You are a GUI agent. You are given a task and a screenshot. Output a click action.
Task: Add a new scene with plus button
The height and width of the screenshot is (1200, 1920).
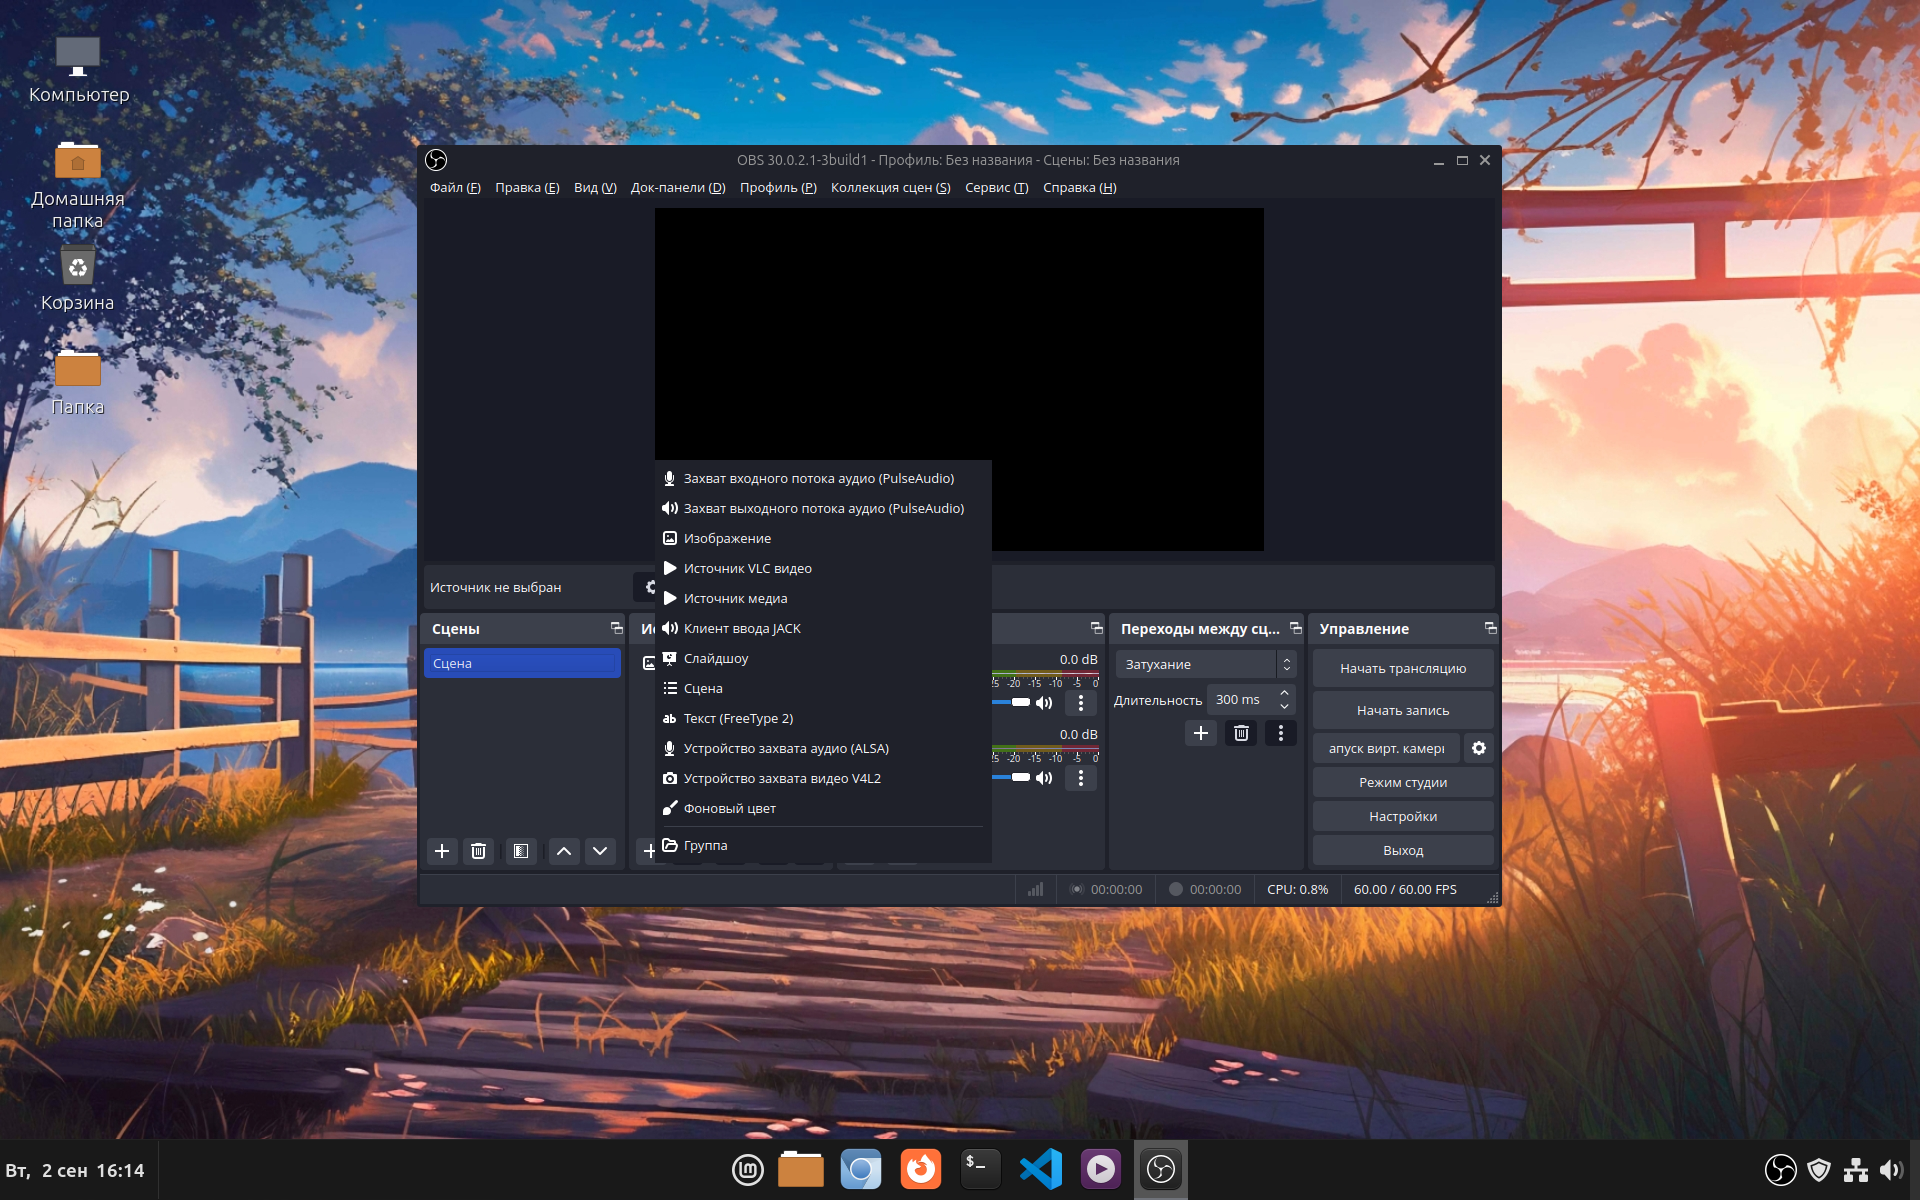pyautogui.click(x=442, y=851)
